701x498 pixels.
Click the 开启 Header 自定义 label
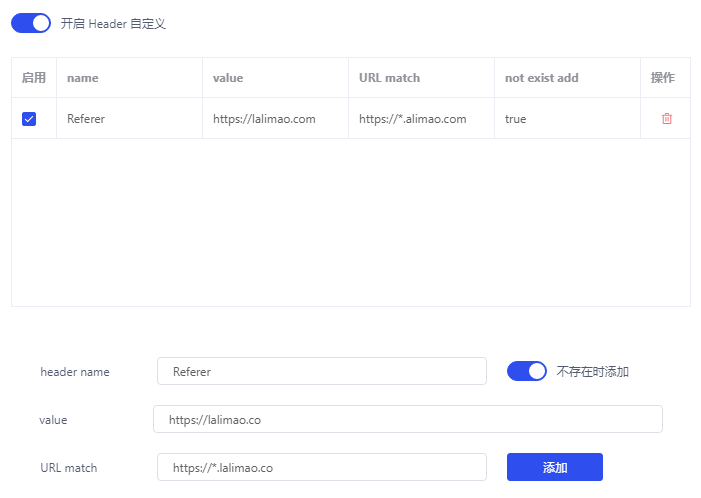coord(113,24)
